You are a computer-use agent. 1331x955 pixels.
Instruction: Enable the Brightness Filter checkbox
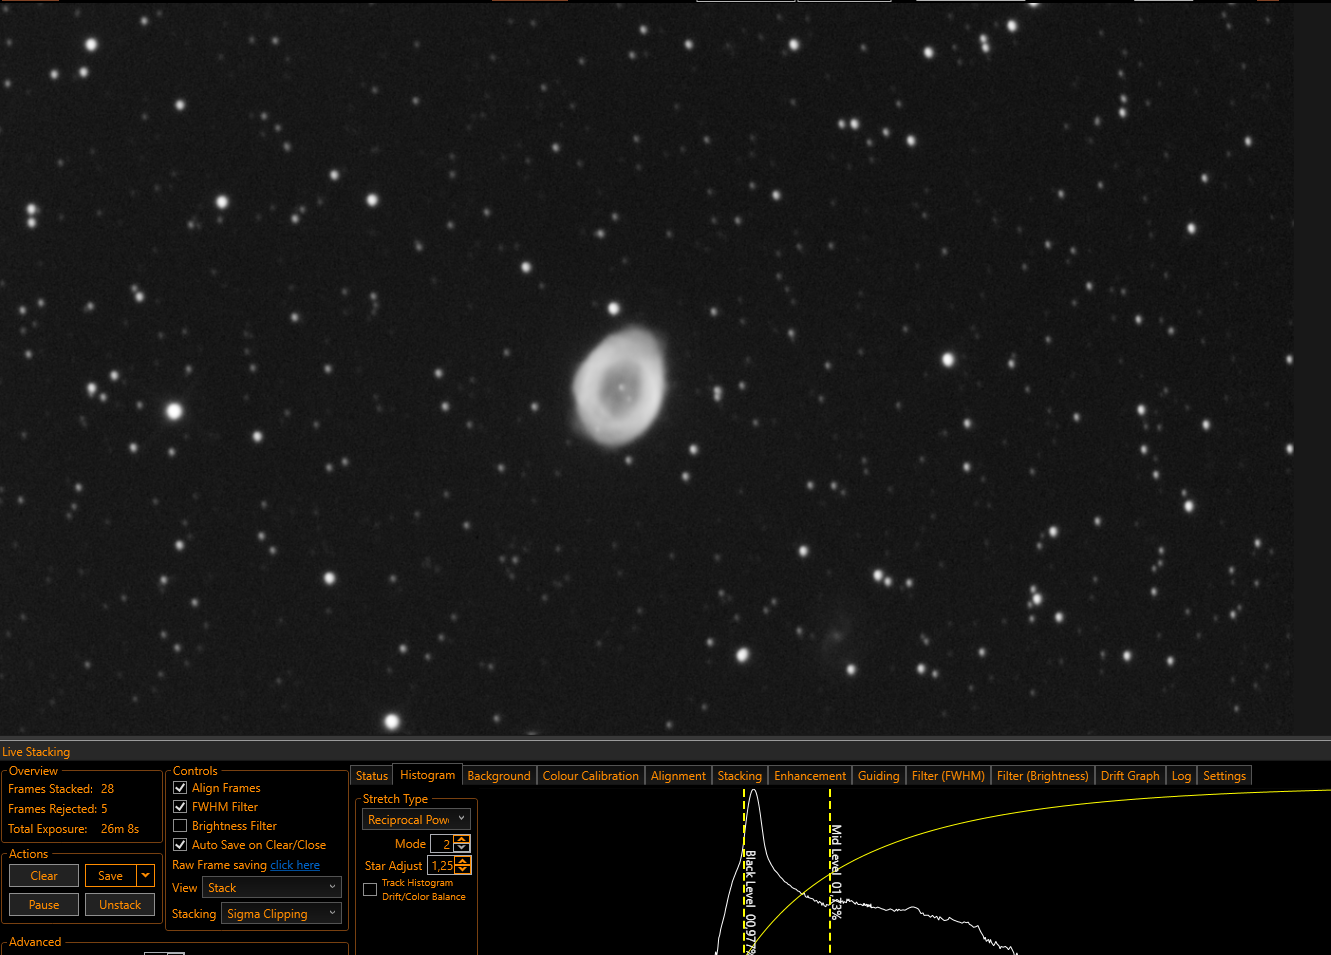point(180,825)
